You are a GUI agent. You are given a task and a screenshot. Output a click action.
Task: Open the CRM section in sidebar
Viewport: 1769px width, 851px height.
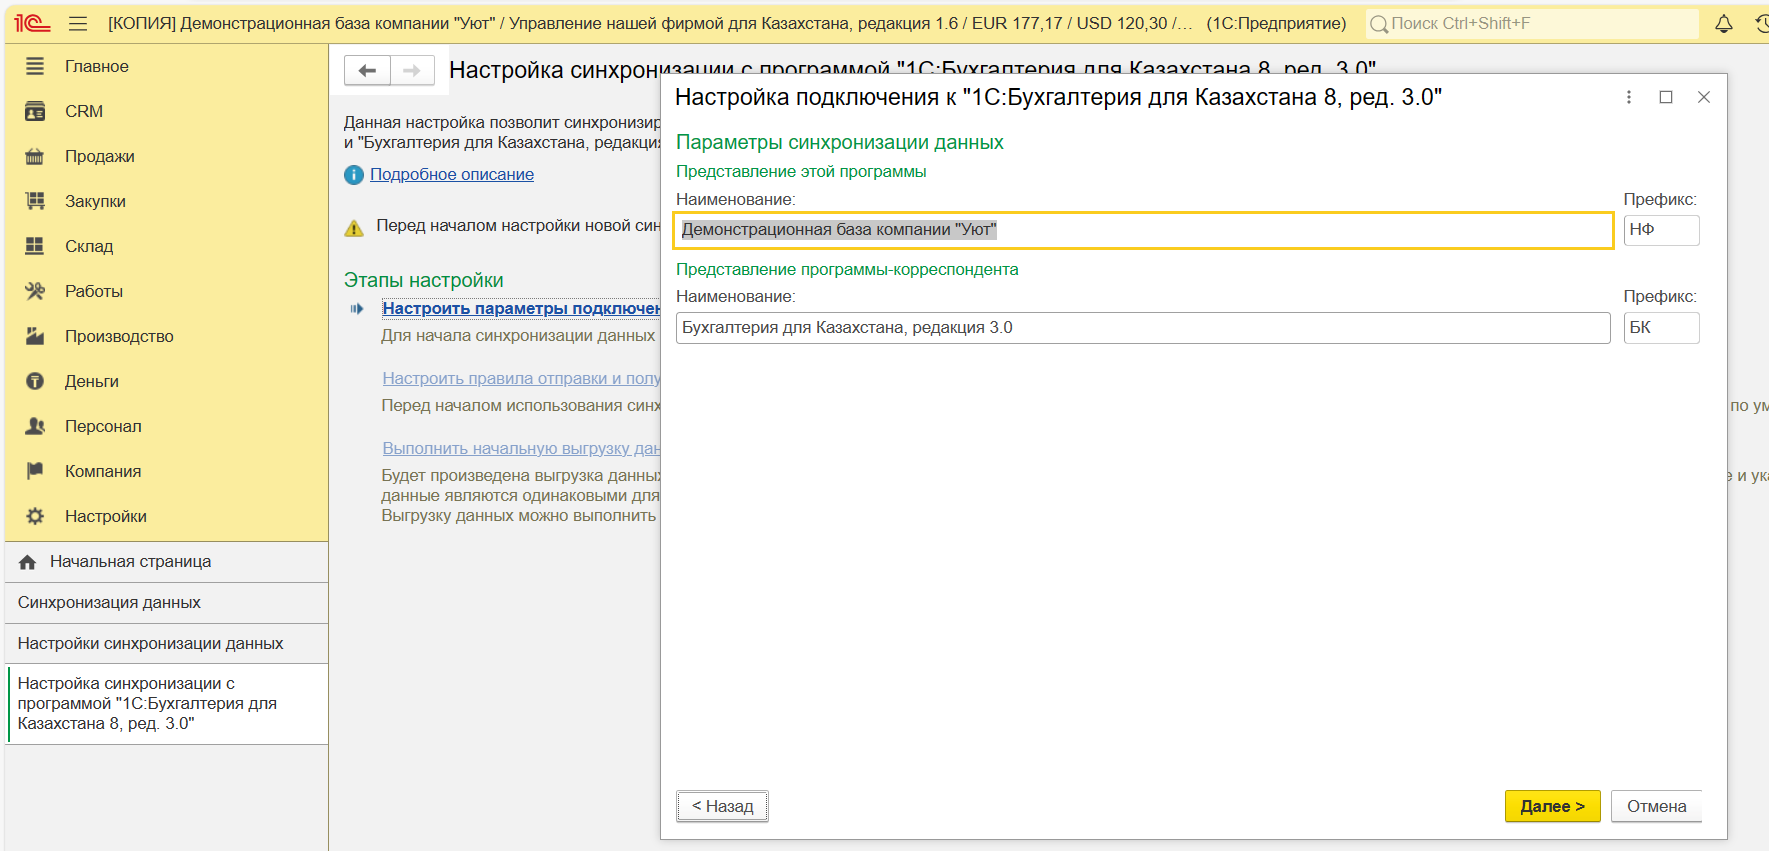coord(84,111)
